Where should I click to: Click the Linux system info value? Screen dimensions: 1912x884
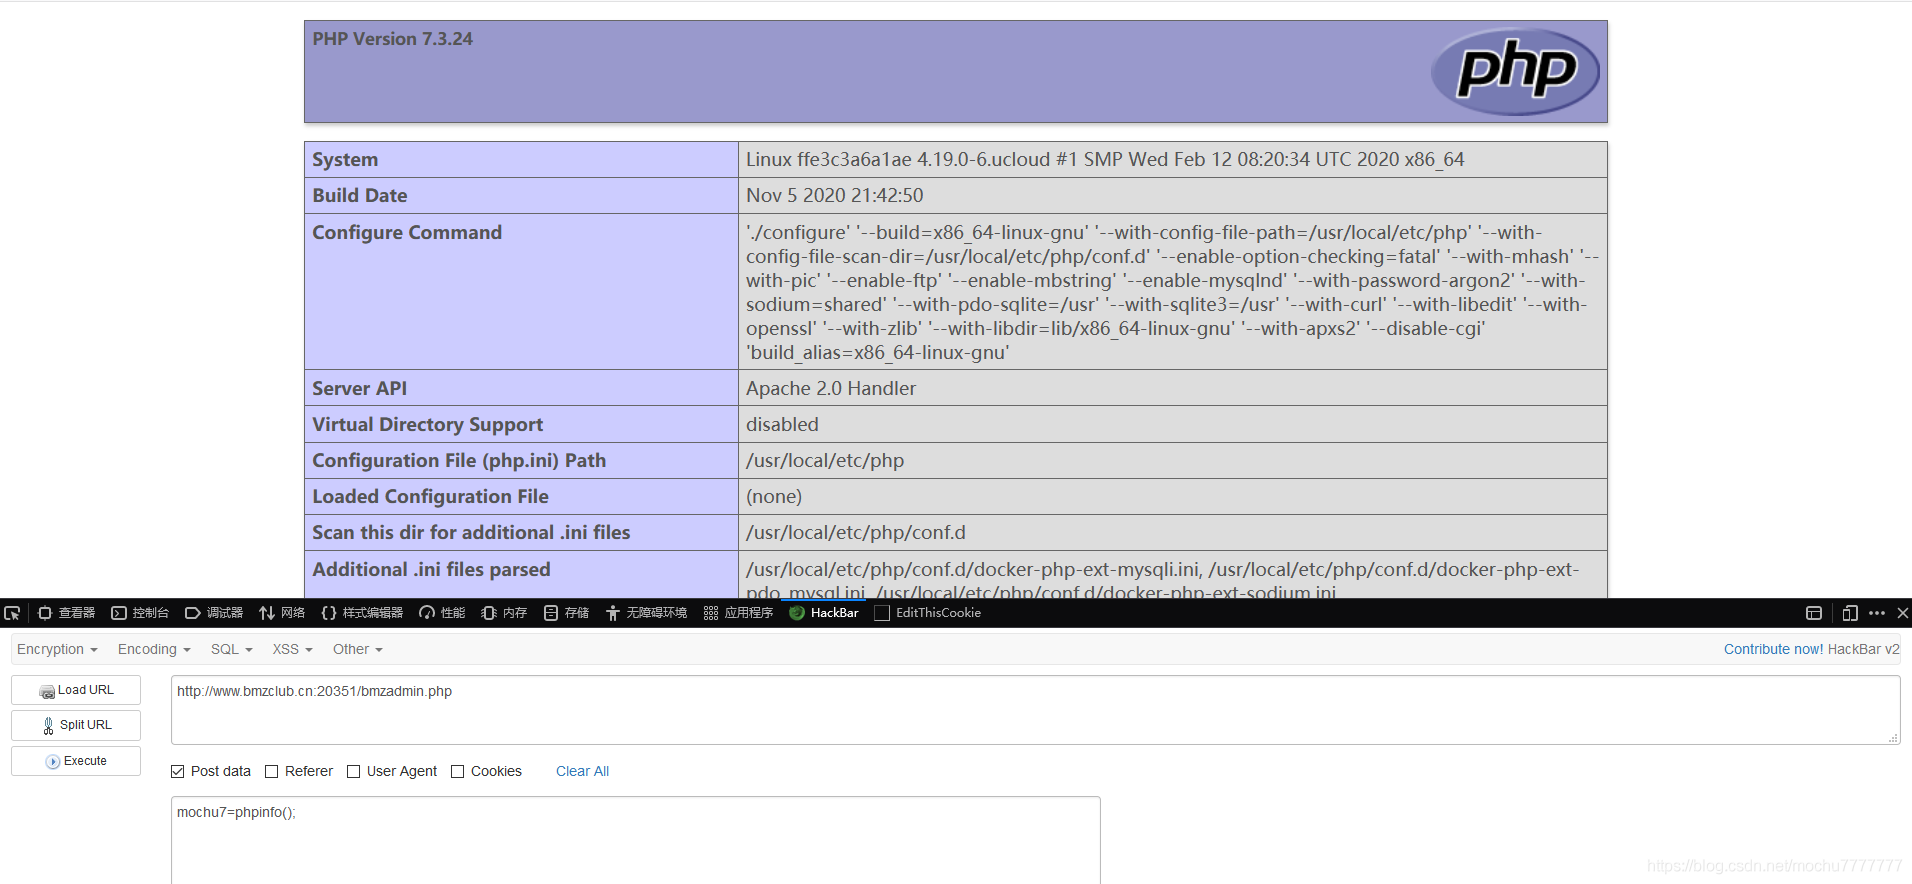coord(1105,160)
